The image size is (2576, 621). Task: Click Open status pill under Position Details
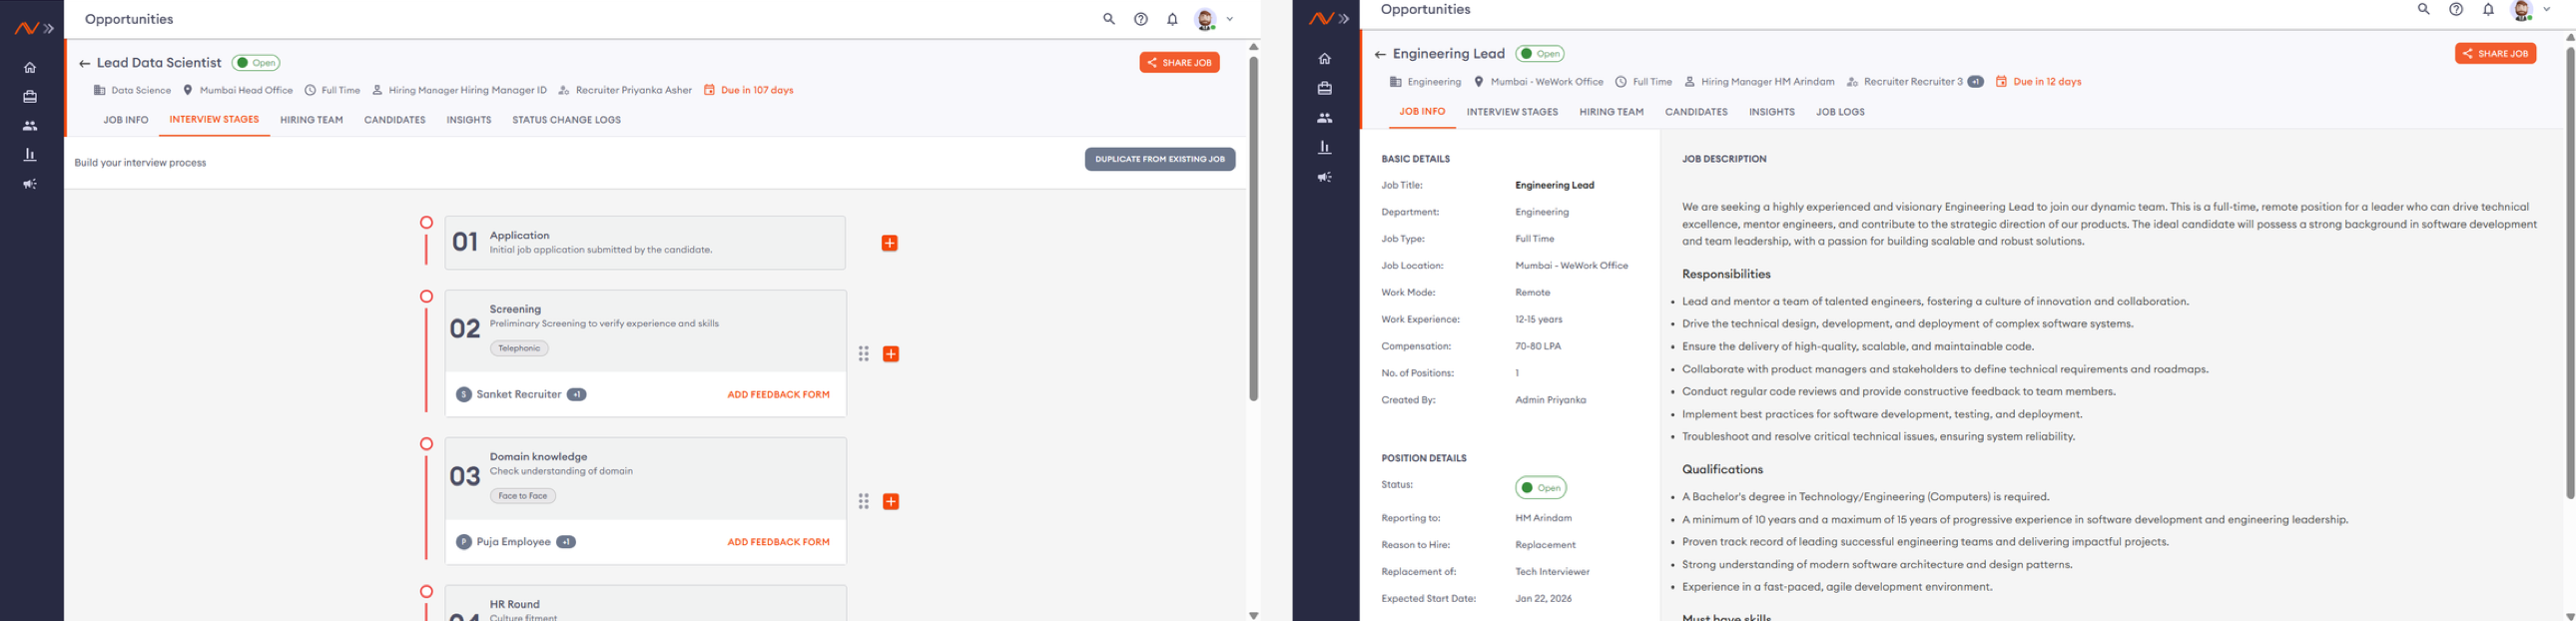1541,488
